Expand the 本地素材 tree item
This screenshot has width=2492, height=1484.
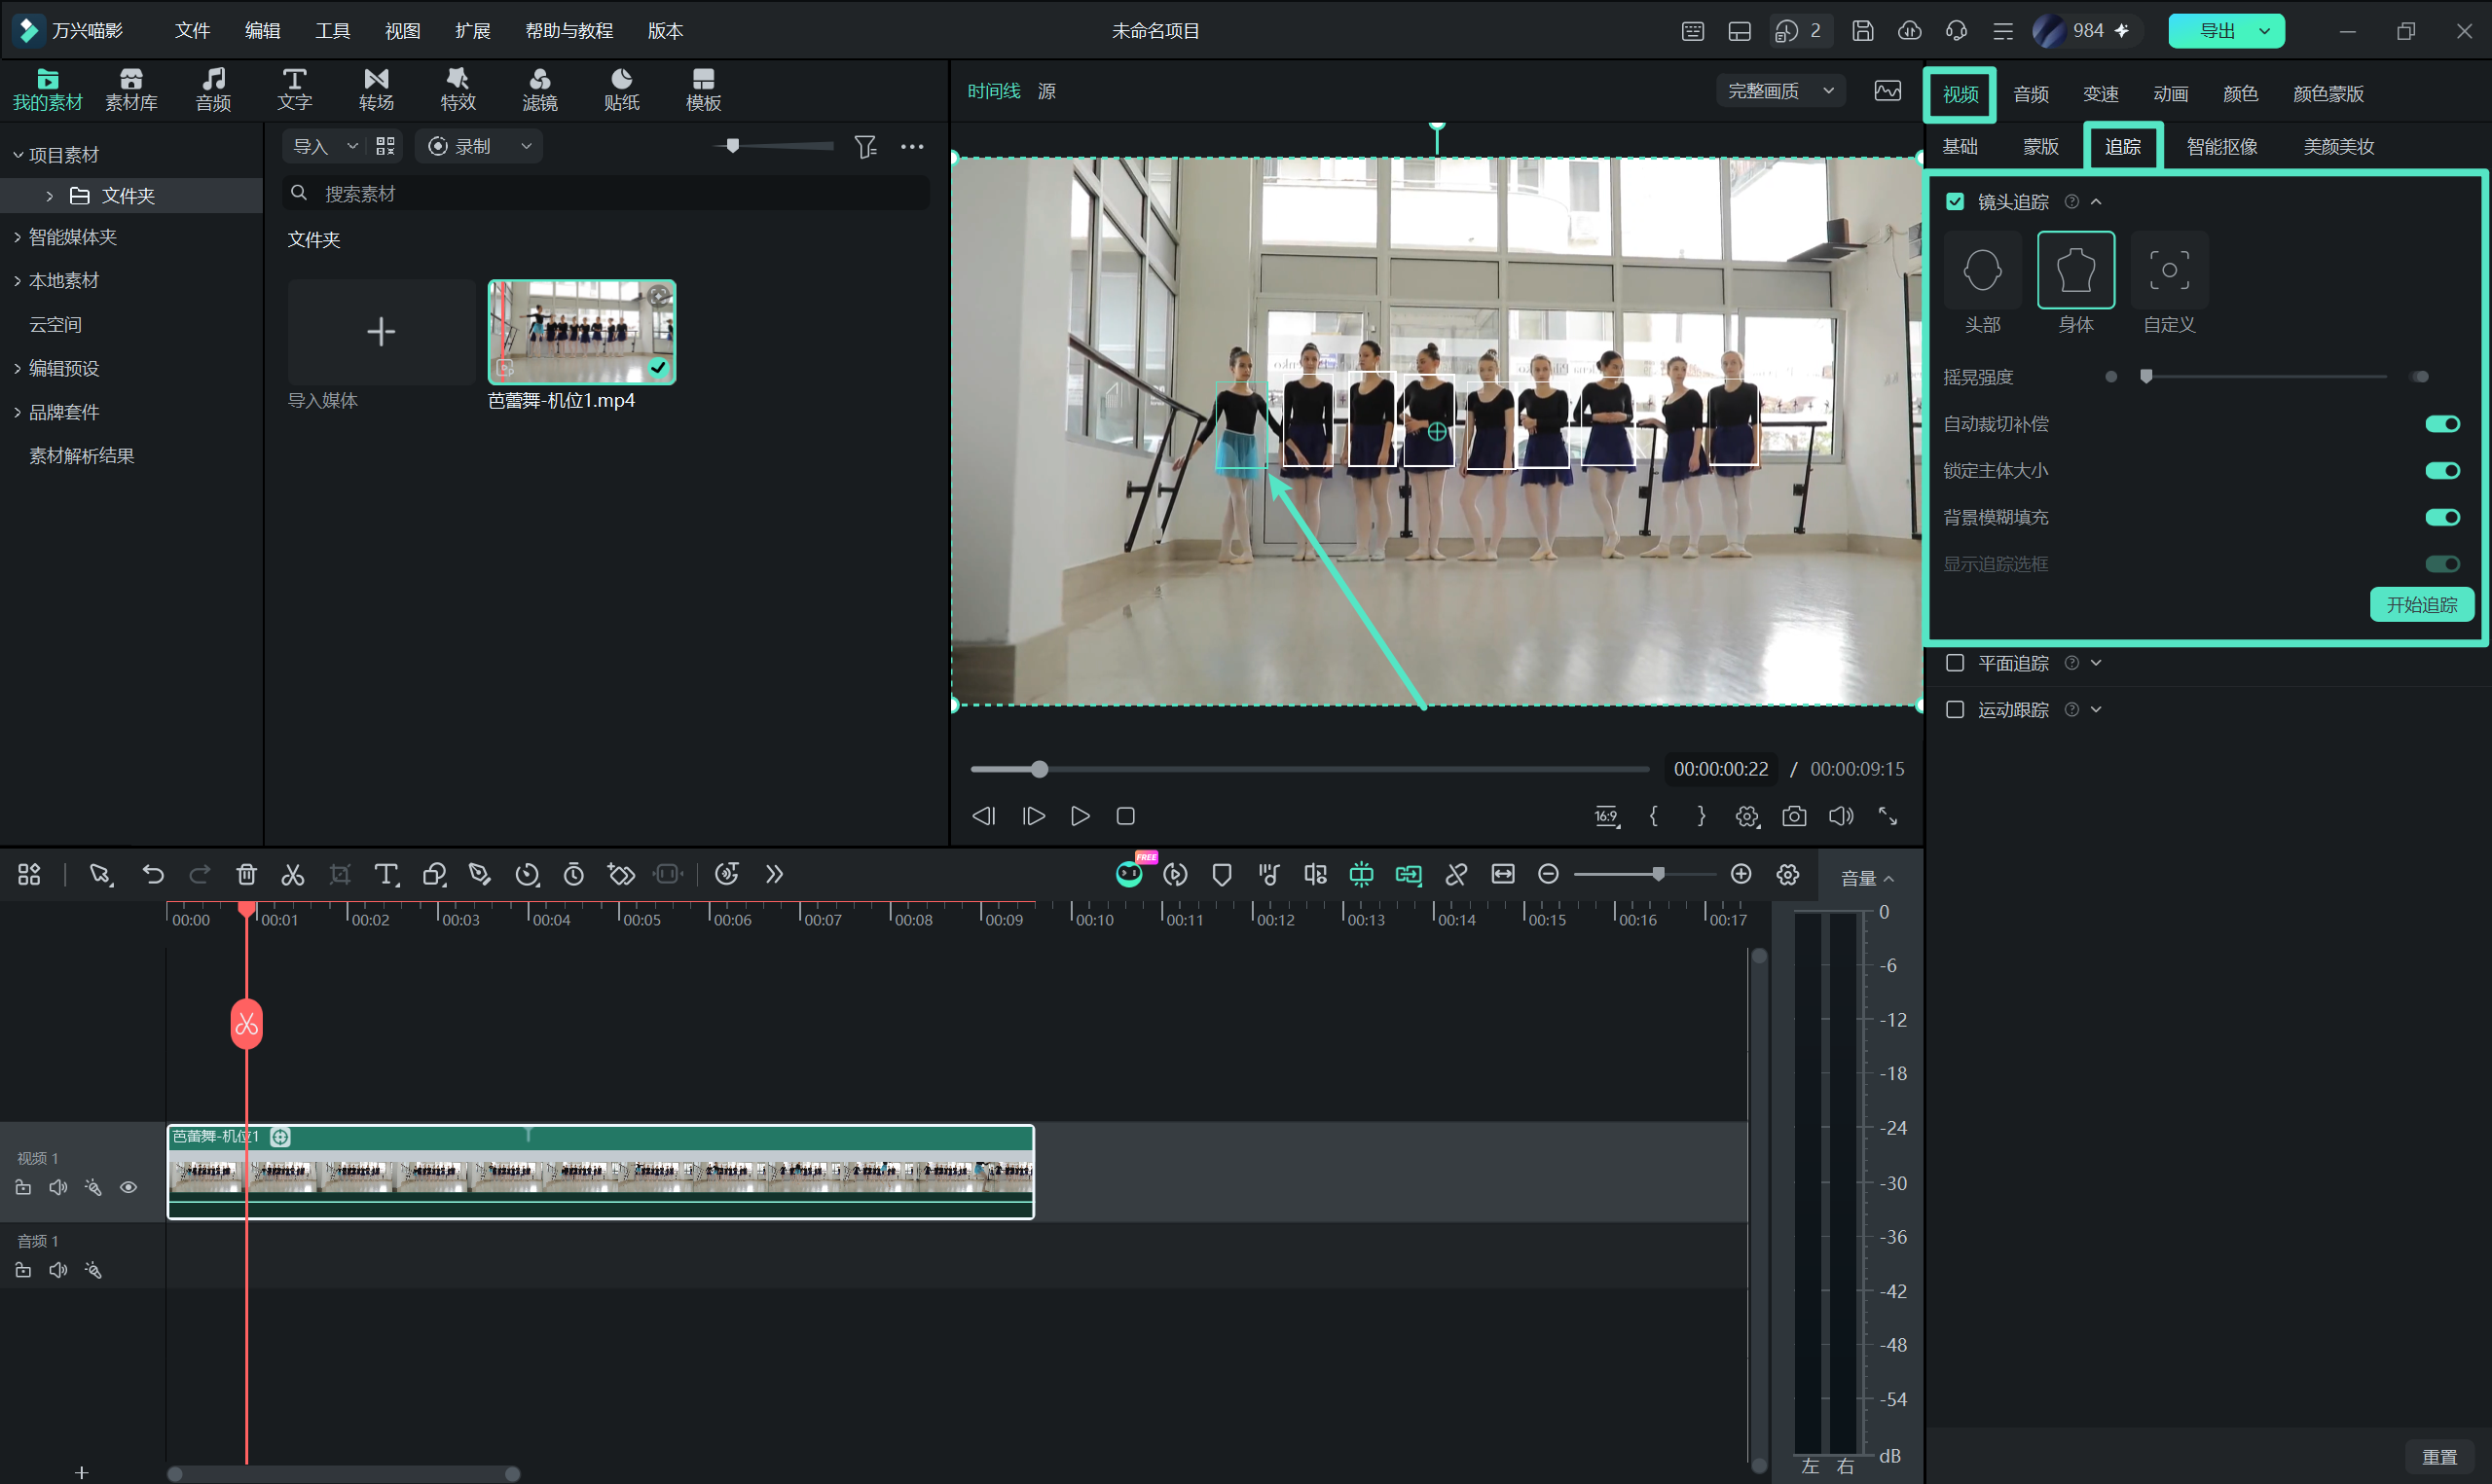[x=18, y=281]
